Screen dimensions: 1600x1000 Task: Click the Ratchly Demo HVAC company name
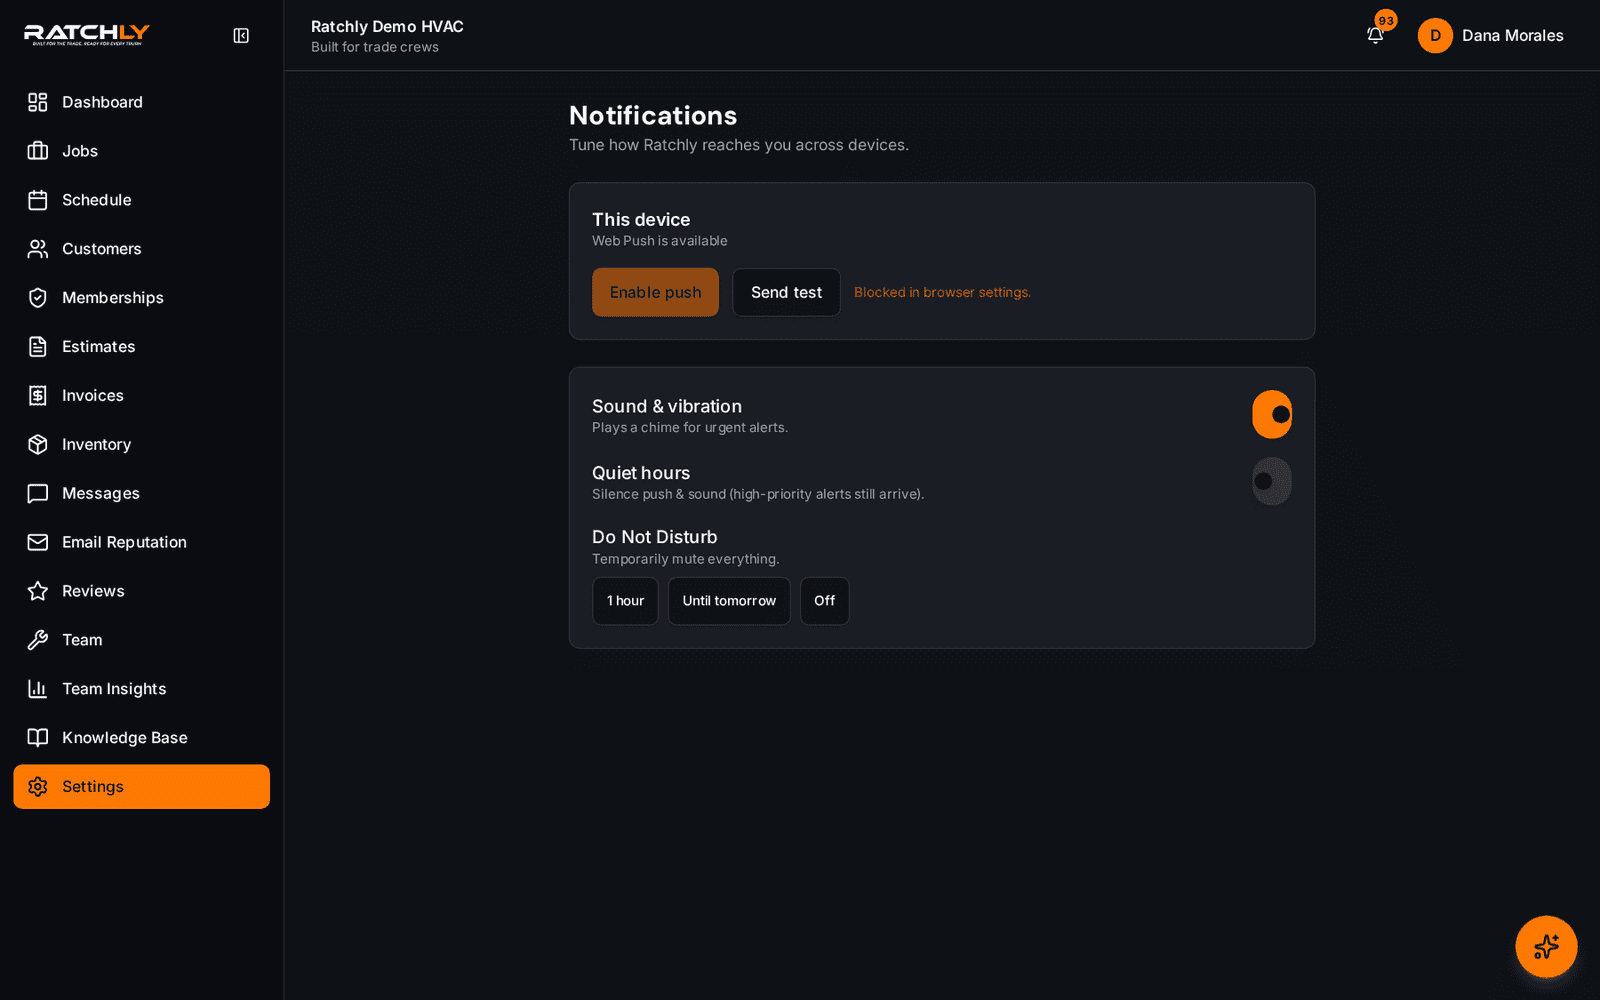(x=387, y=27)
